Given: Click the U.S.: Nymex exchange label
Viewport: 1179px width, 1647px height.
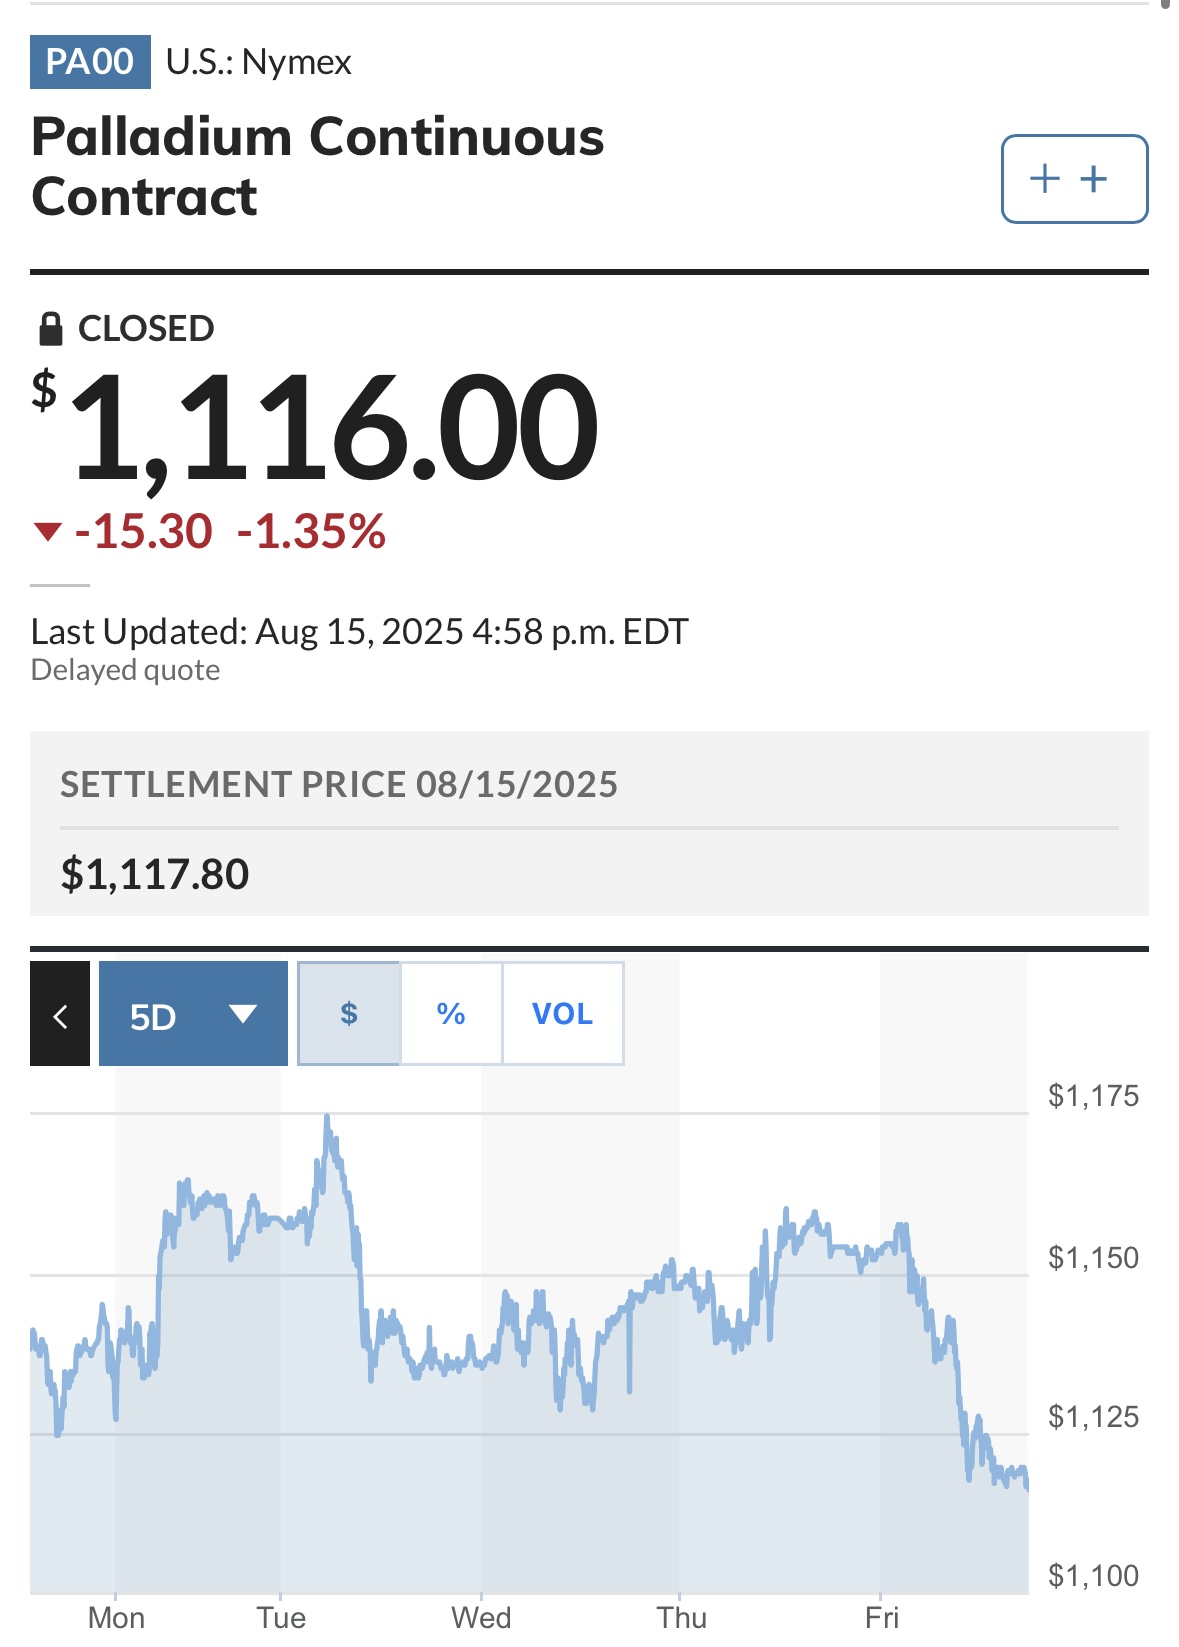Looking at the screenshot, I should 259,62.
